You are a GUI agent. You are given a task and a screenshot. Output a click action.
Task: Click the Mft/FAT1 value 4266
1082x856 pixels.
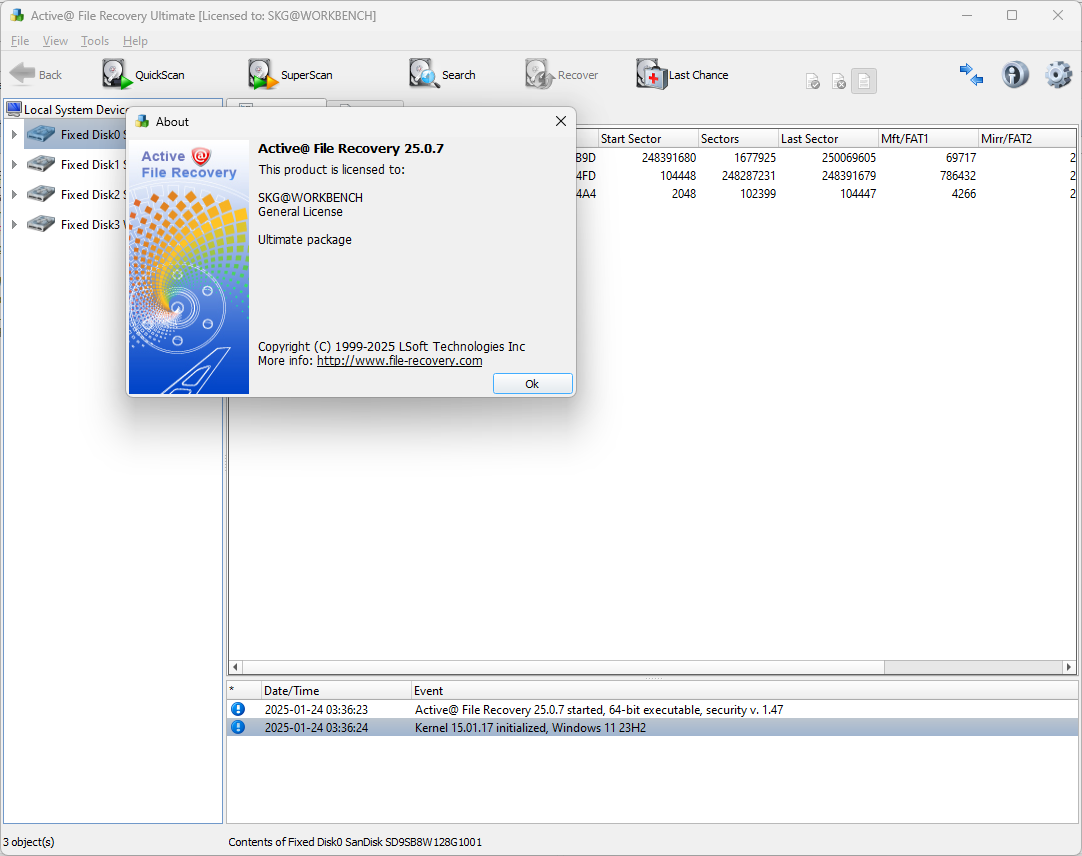[963, 193]
